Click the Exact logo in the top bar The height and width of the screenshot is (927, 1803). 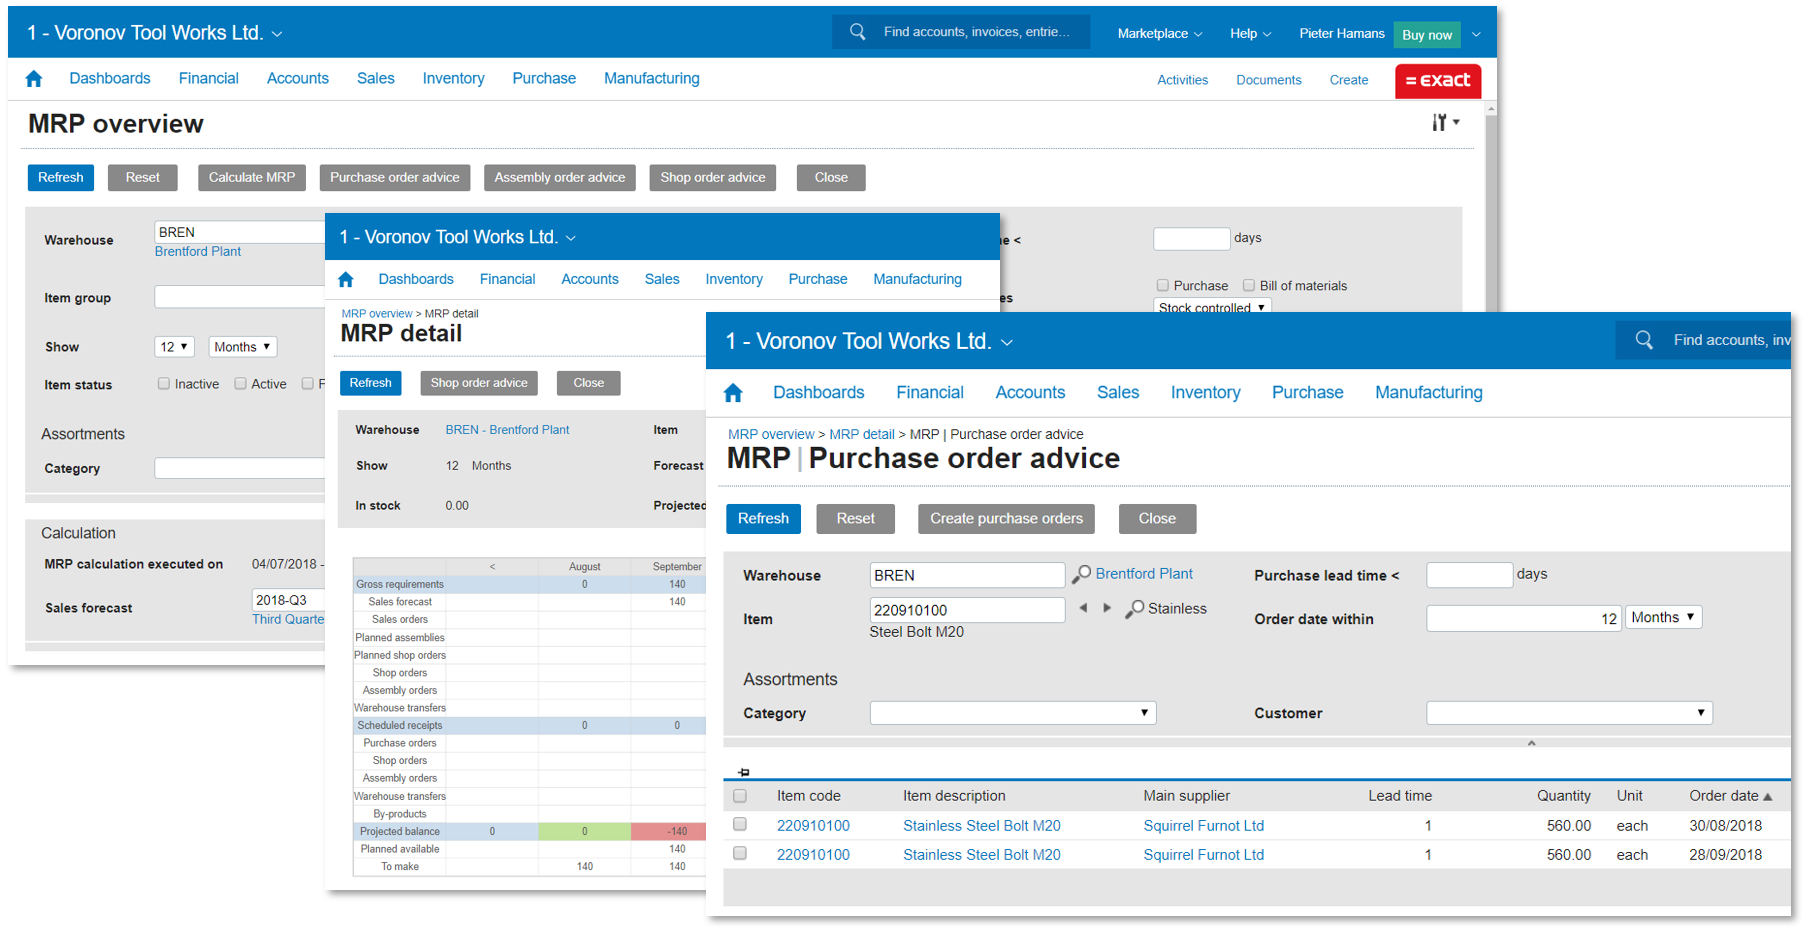point(1438,80)
